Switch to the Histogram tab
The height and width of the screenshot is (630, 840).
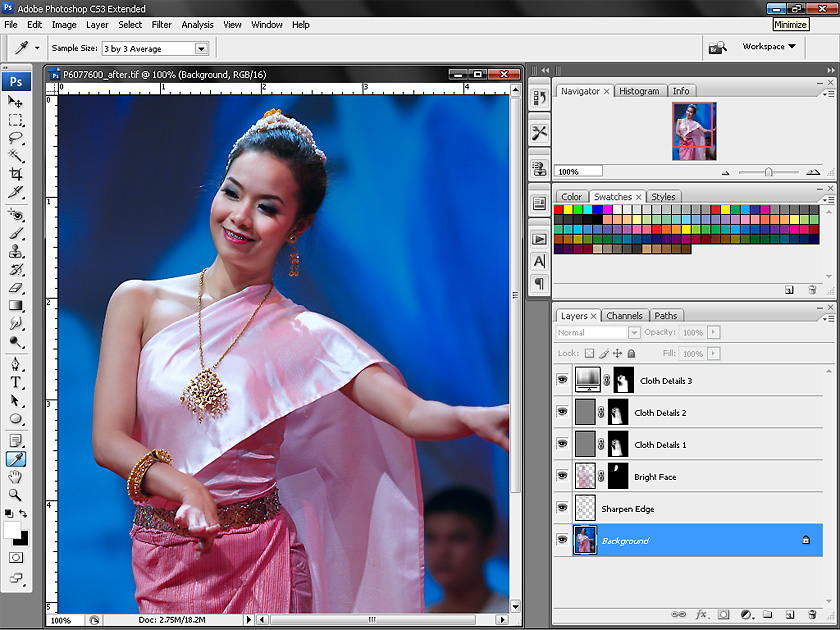coord(639,91)
